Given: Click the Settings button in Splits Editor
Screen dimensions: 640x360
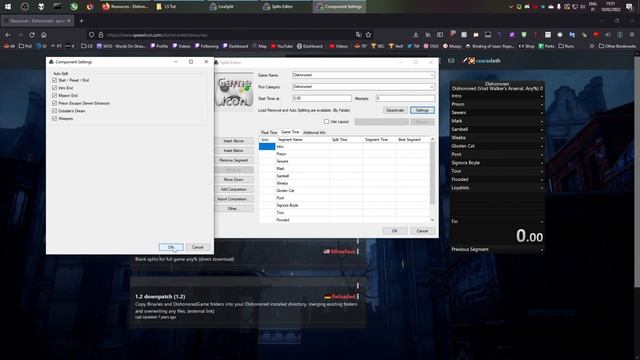Looking at the screenshot, I should pos(422,110).
